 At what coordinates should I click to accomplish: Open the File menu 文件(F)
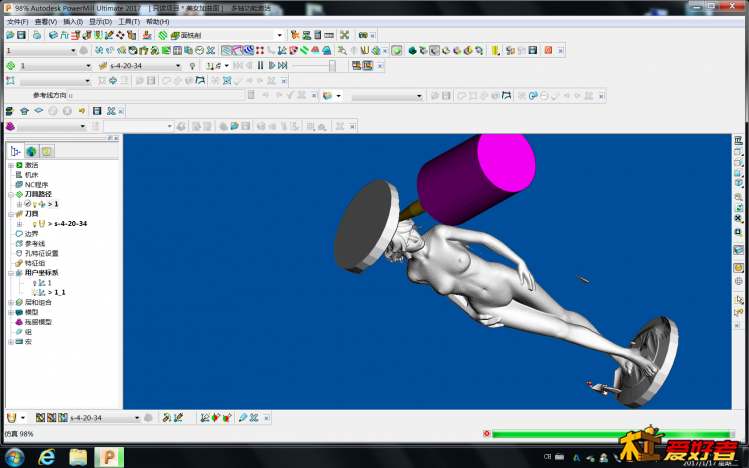click(x=18, y=22)
